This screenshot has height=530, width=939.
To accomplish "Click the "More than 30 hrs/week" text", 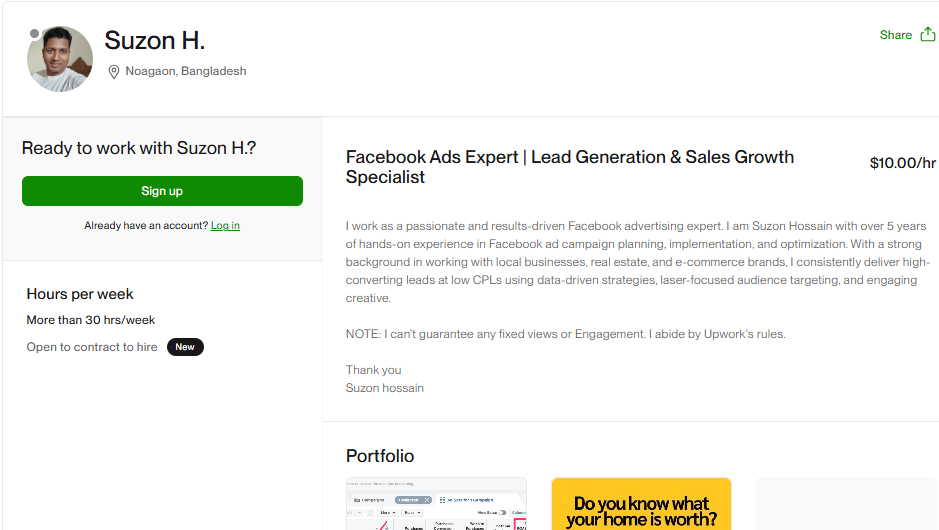I will pyautogui.click(x=91, y=320).
